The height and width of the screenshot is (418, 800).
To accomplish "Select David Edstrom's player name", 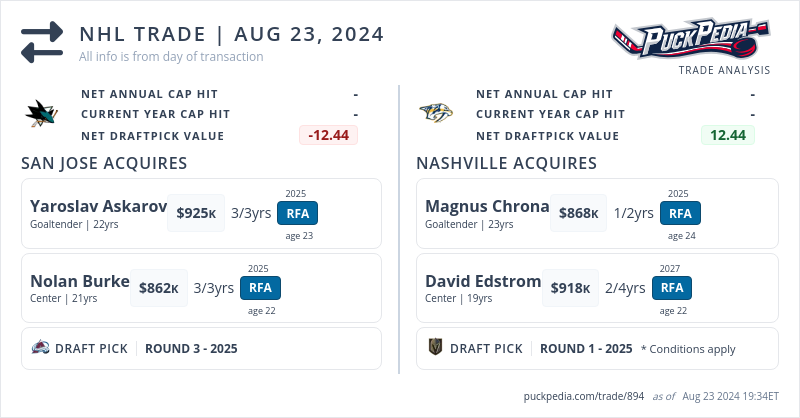I will [485, 281].
